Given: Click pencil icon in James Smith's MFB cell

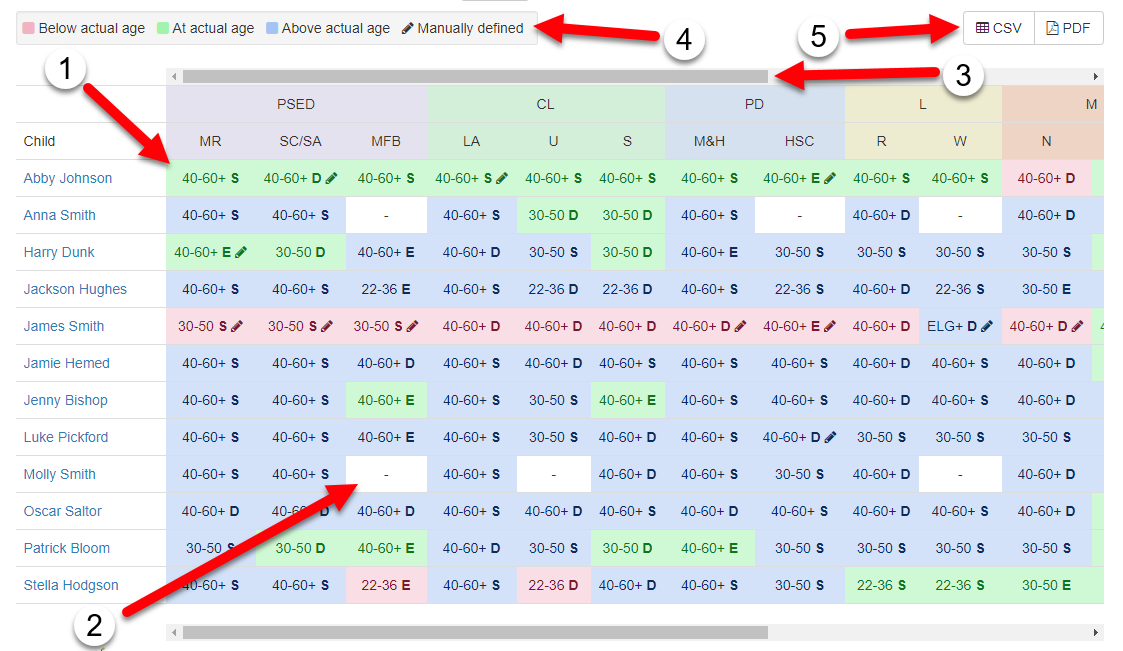Looking at the screenshot, I should (x=413, y=326).
